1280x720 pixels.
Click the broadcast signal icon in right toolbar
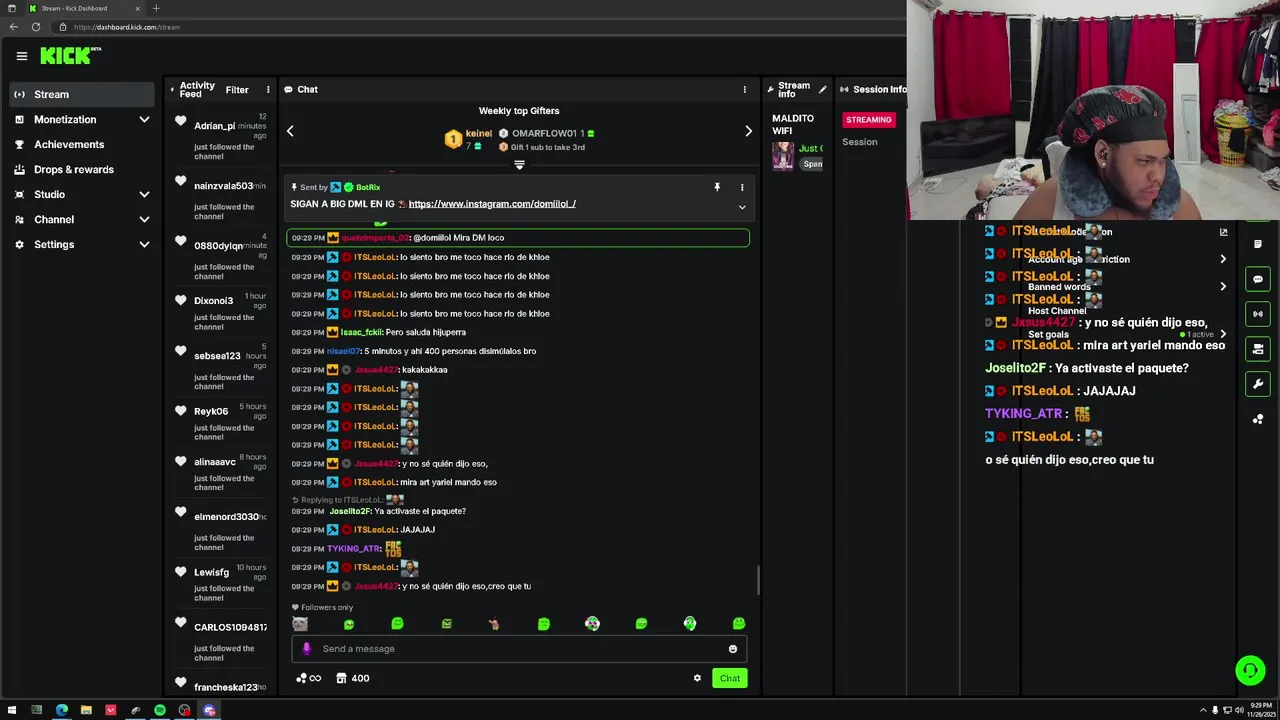tap(1258, 314)
